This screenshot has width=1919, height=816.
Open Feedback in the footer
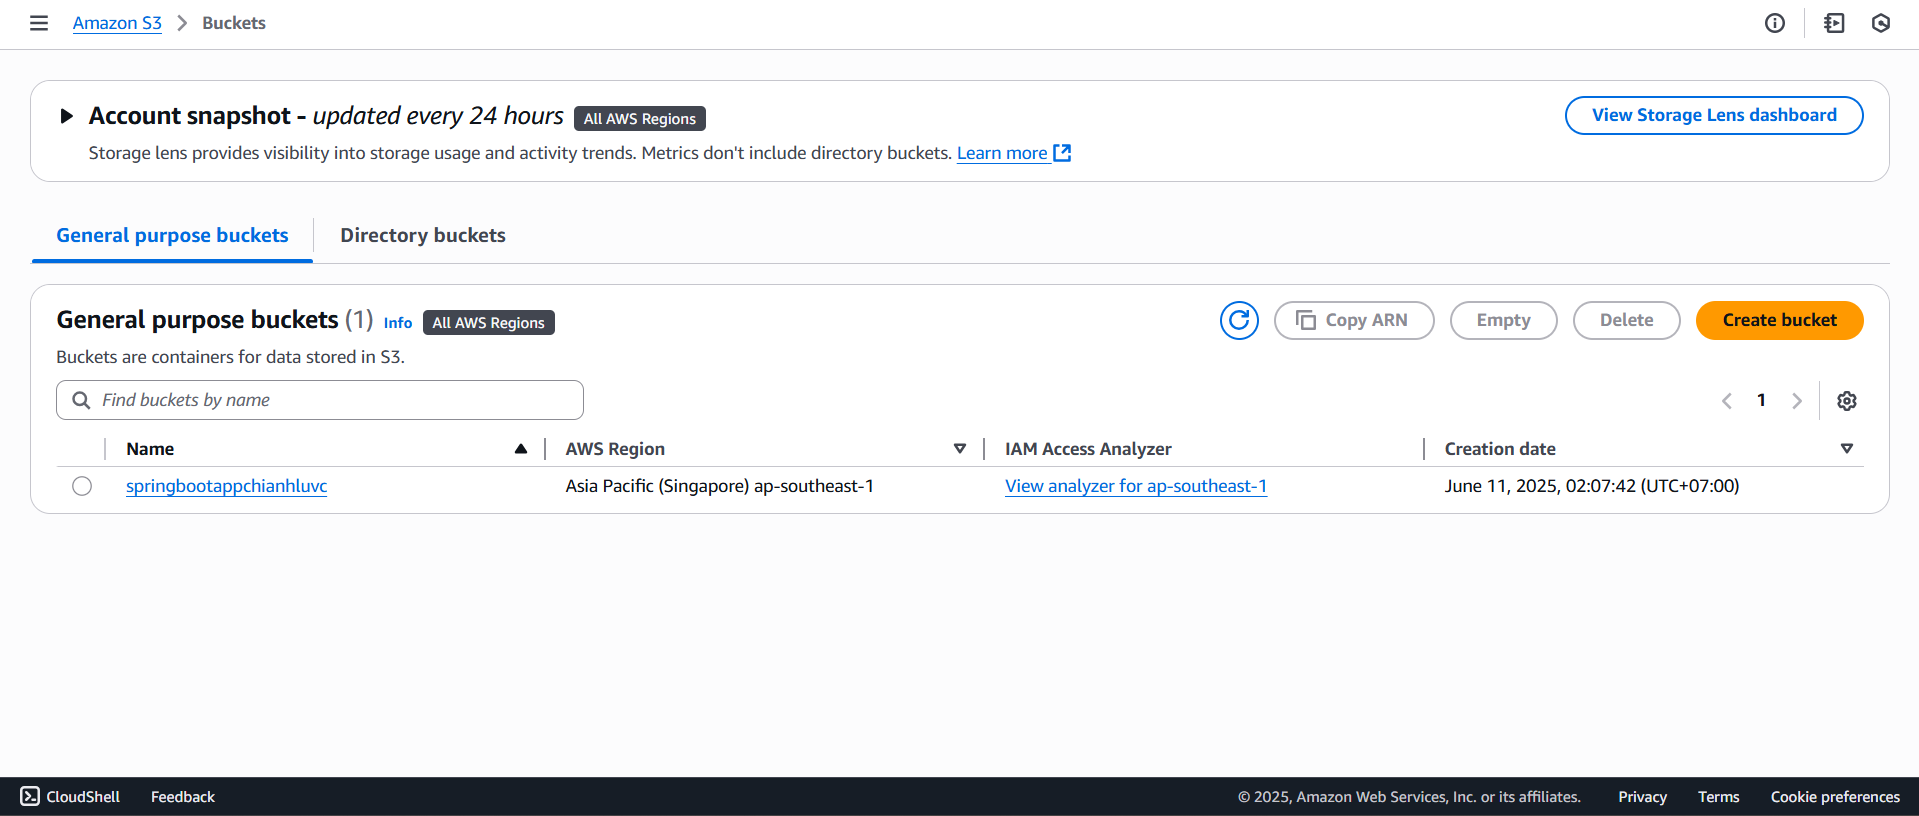click(x=183, y=797)
